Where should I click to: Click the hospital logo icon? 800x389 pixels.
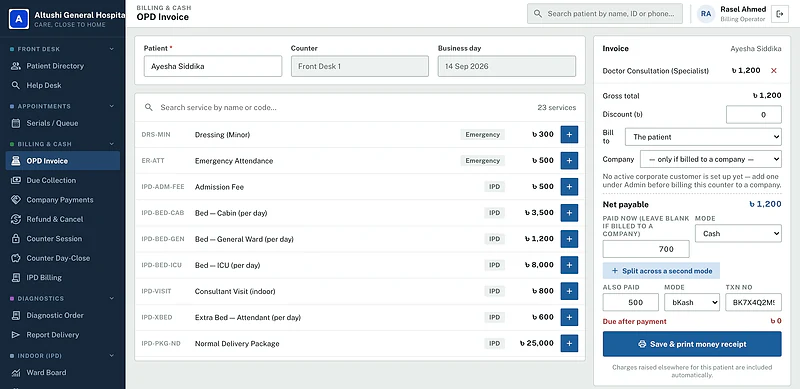pyautogui.click(x=19, y=19)
